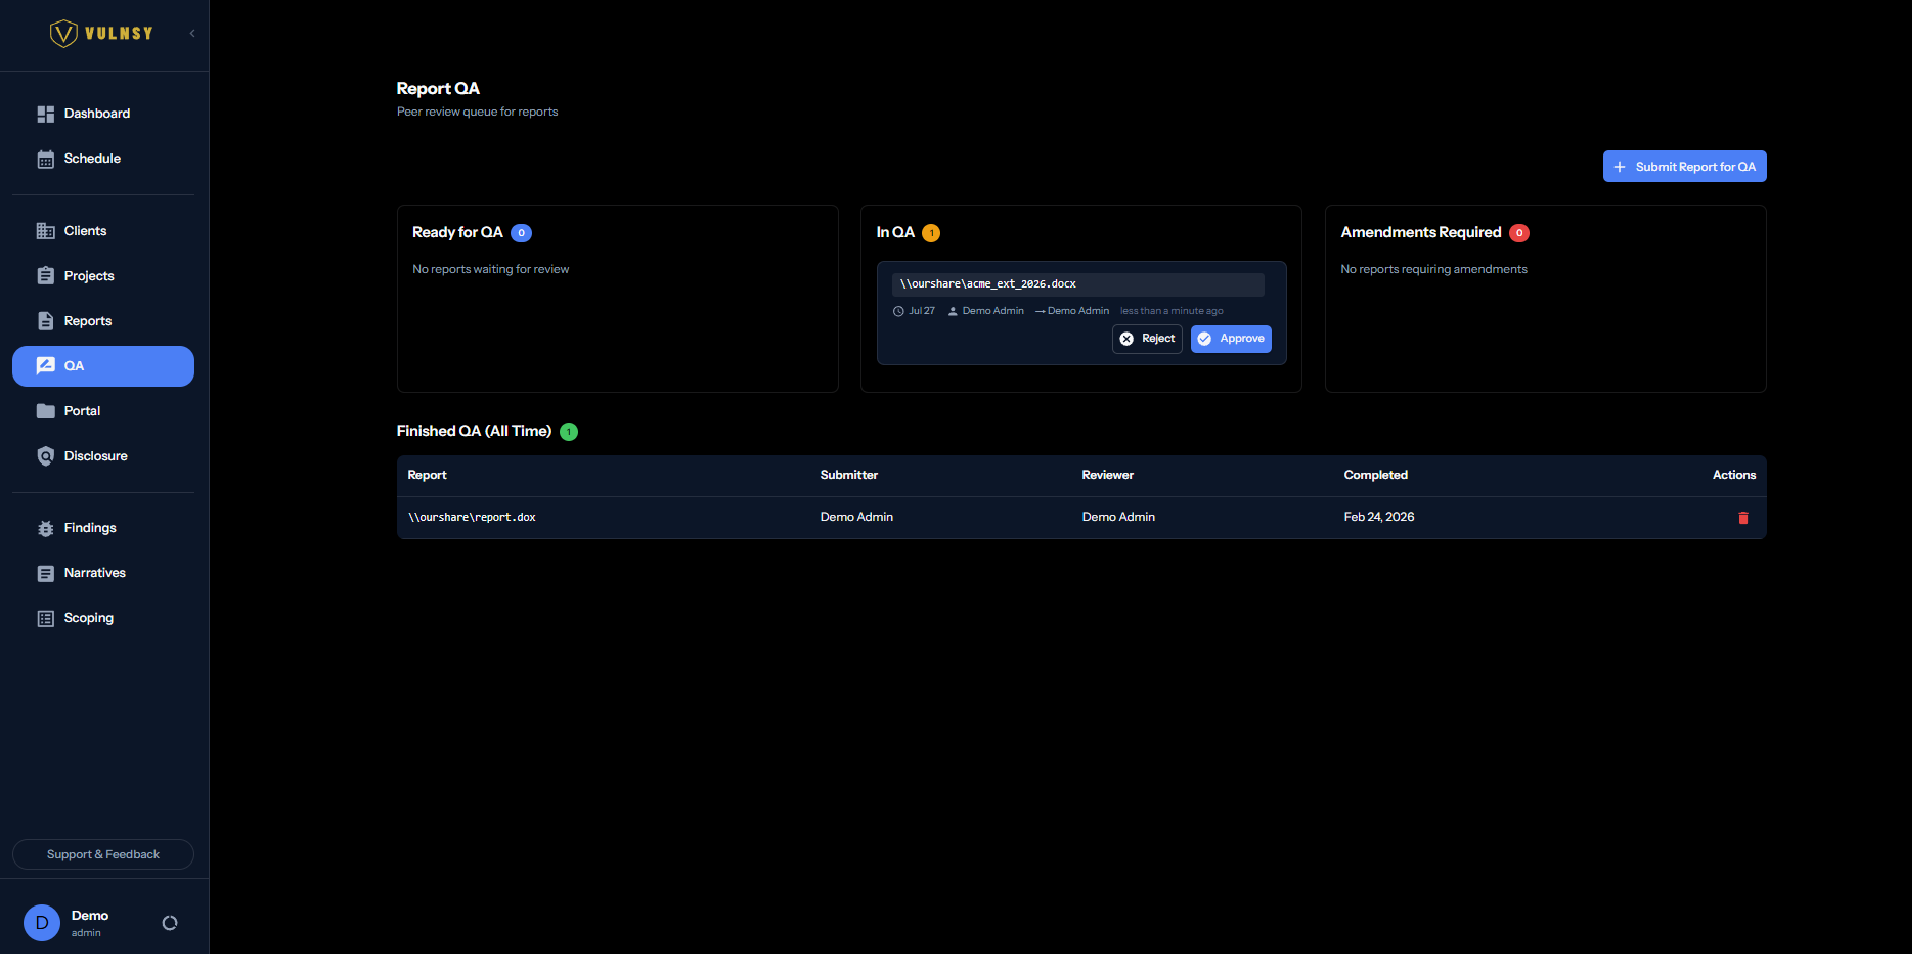Click the Amendments Required count badge

[x=1519, y=233]
